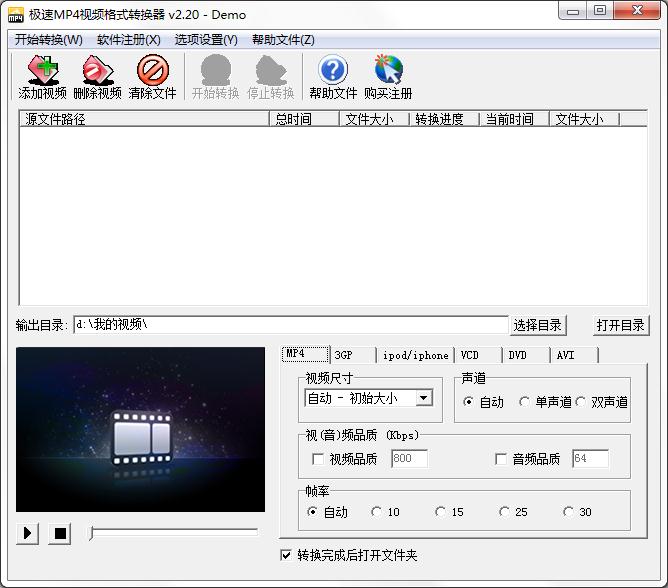Click the Buy Registration (购买注册) globe icon
Image resolution: width=668 pixels, height=588 pixels.
click(x=388, y=69)
